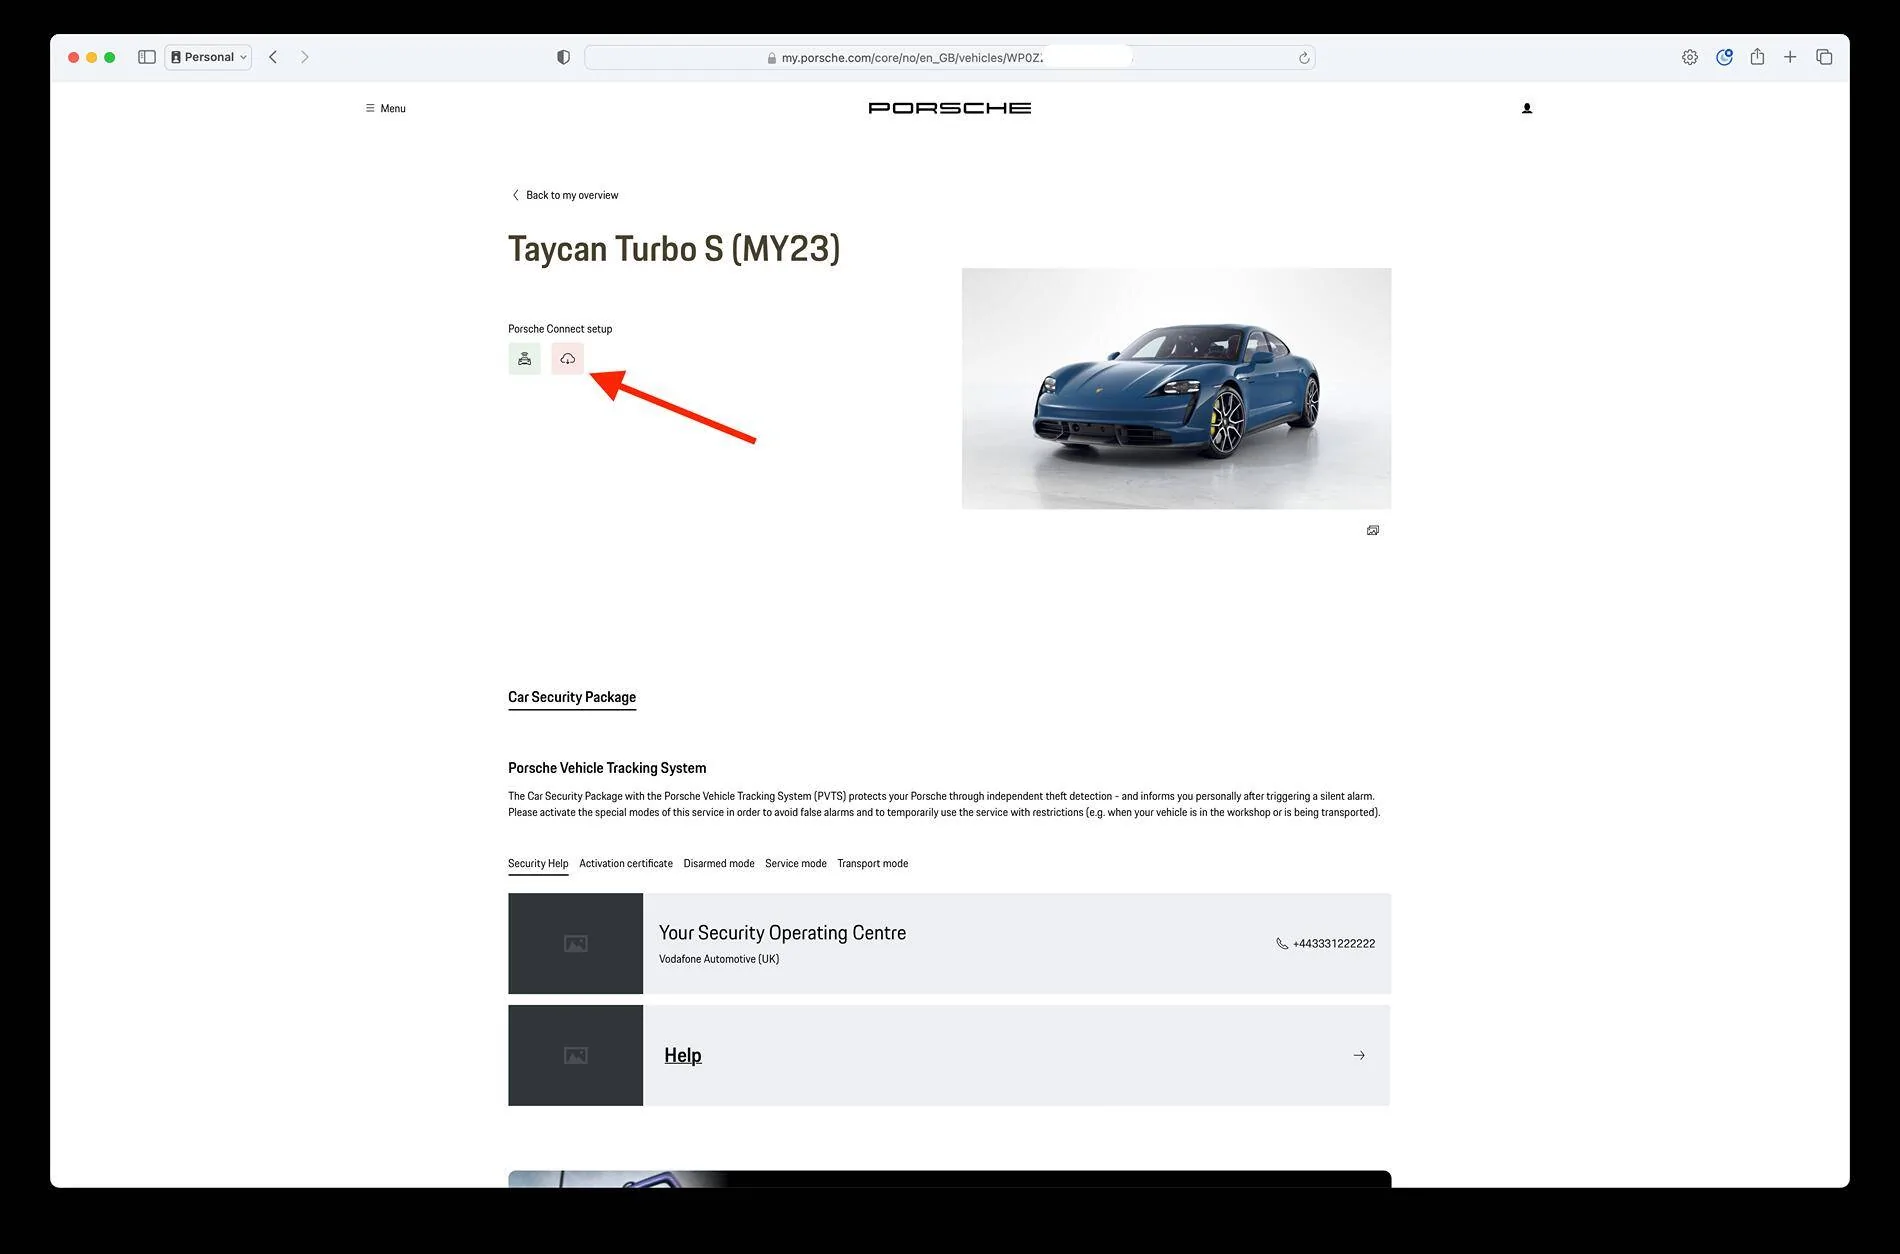Click the Security Operating Centre image placeholder
This screenshot has width=1900, height=1254.
[x=575, y=943]
